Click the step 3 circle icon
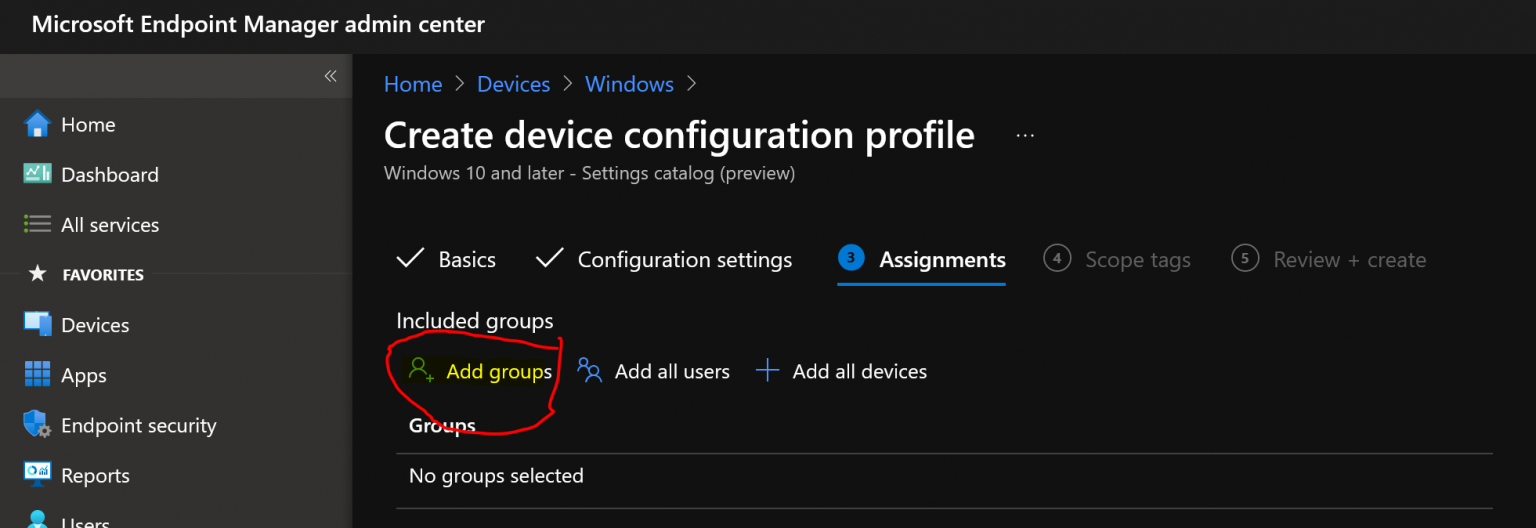The height and width of the screenshot is (528, 1536). 850,258
